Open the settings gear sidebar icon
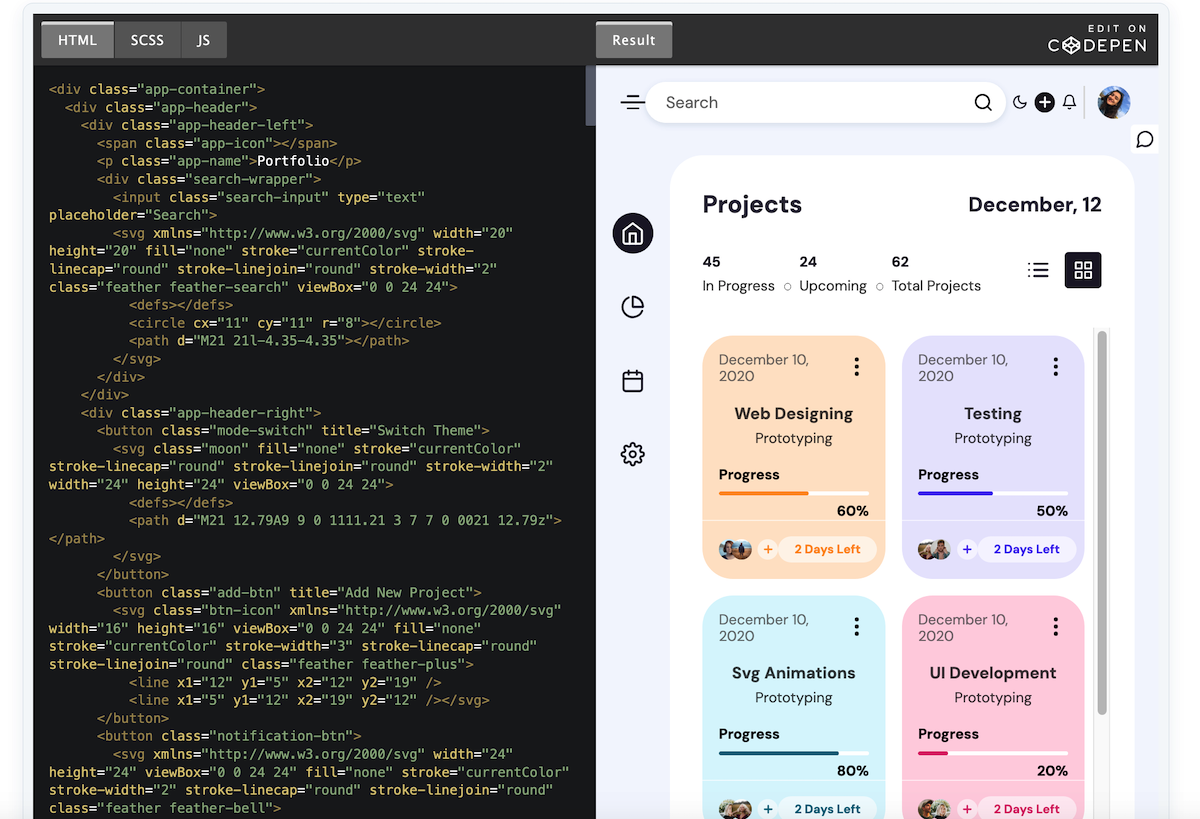 coord(632,454)
